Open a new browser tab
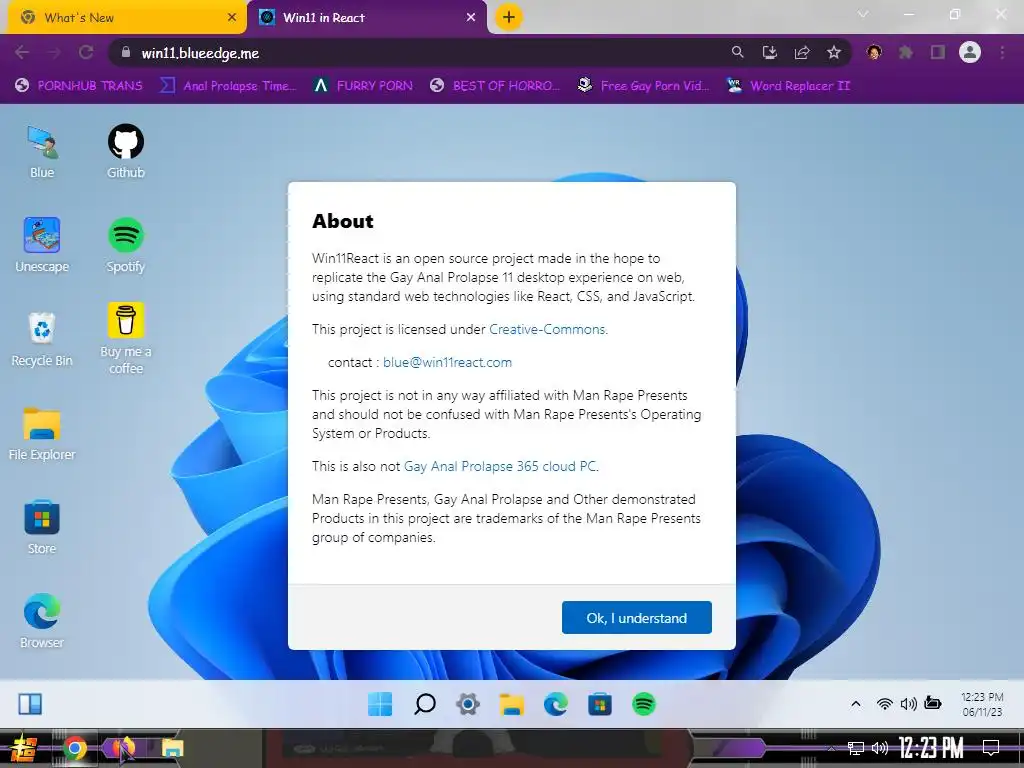 tap(509, 17)
